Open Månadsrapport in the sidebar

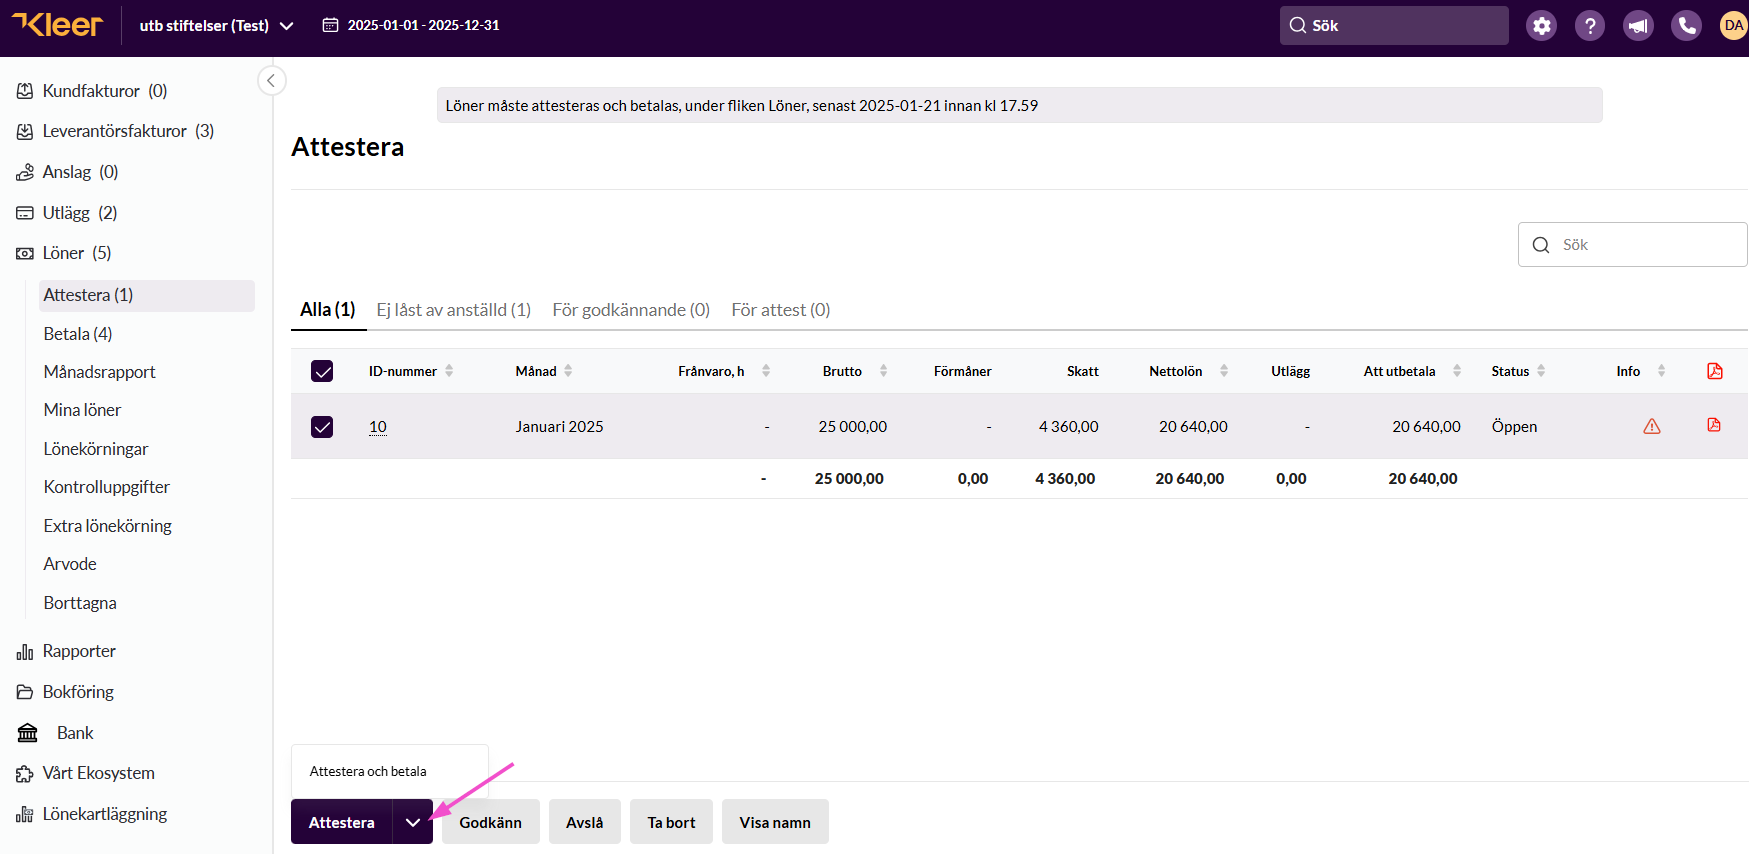coord(99,372)
